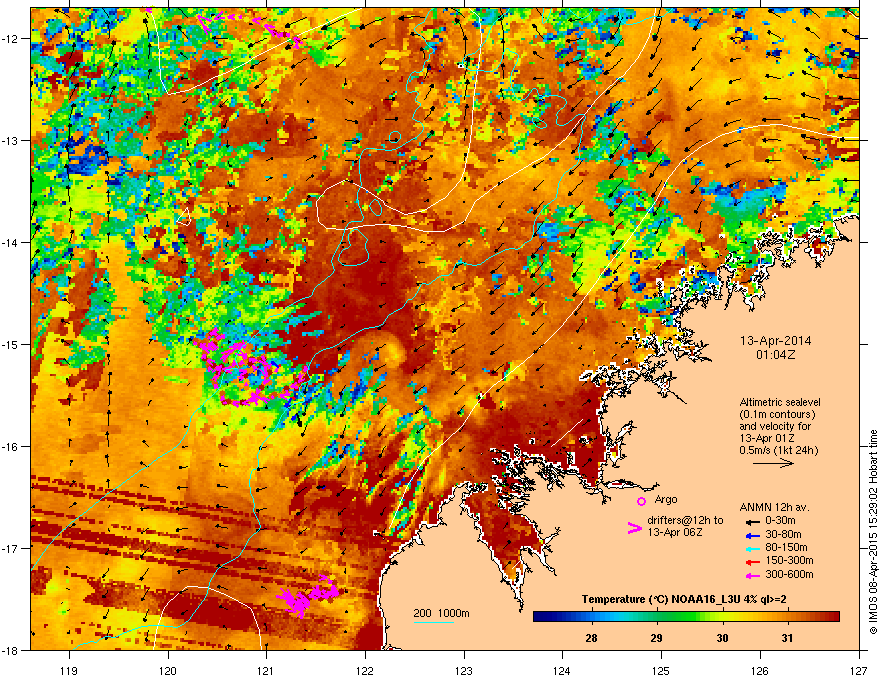Image resolution: width=880 pixels, height=680 pixels.
Task: Click the '0.5m/s (1kt 24h)' scale text
Action: (x=778, y=450)
